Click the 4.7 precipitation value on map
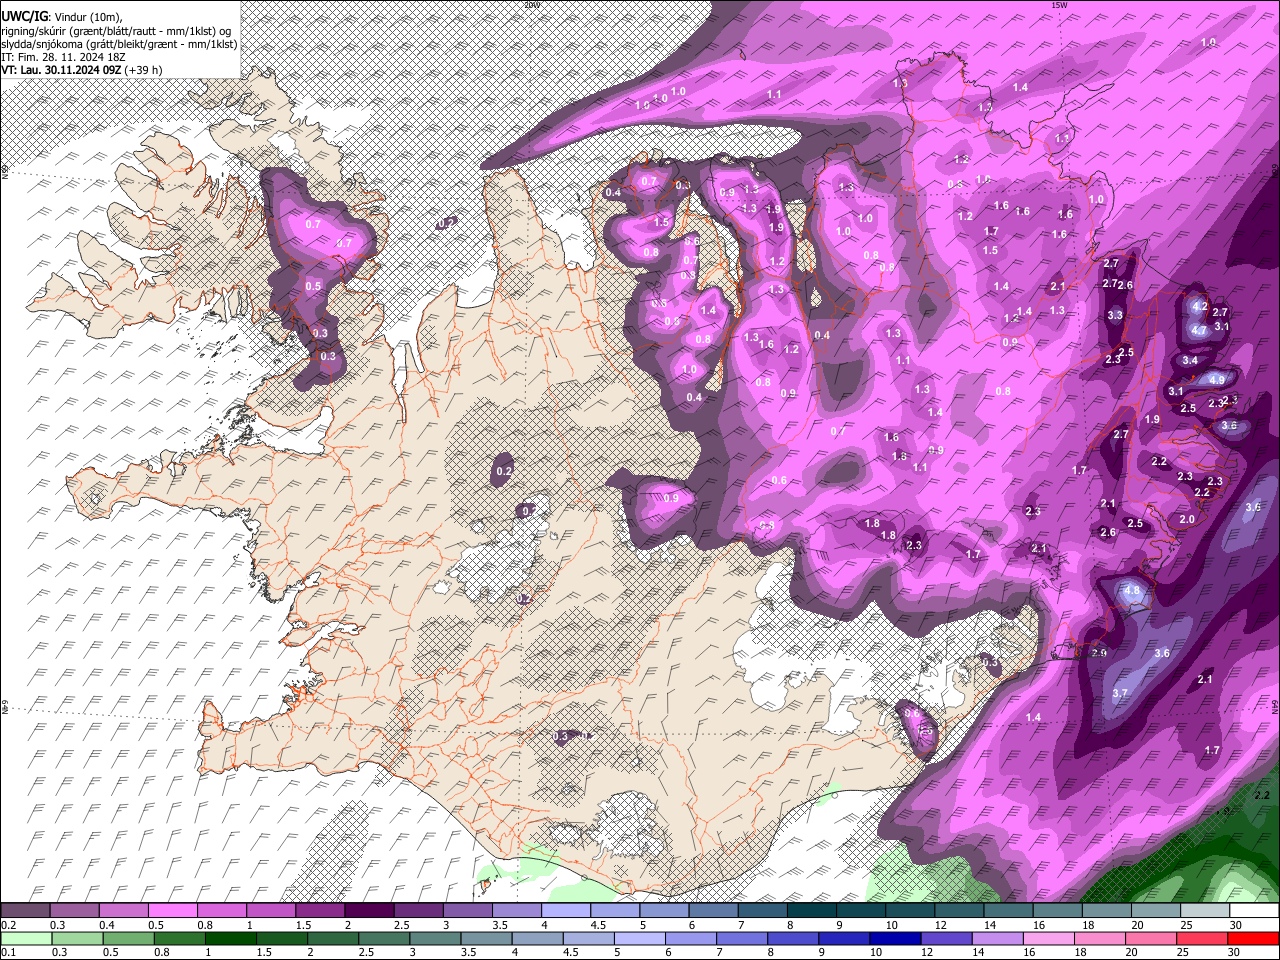1280x960 pixels. pyautogui.click(x=1199, y=330)
